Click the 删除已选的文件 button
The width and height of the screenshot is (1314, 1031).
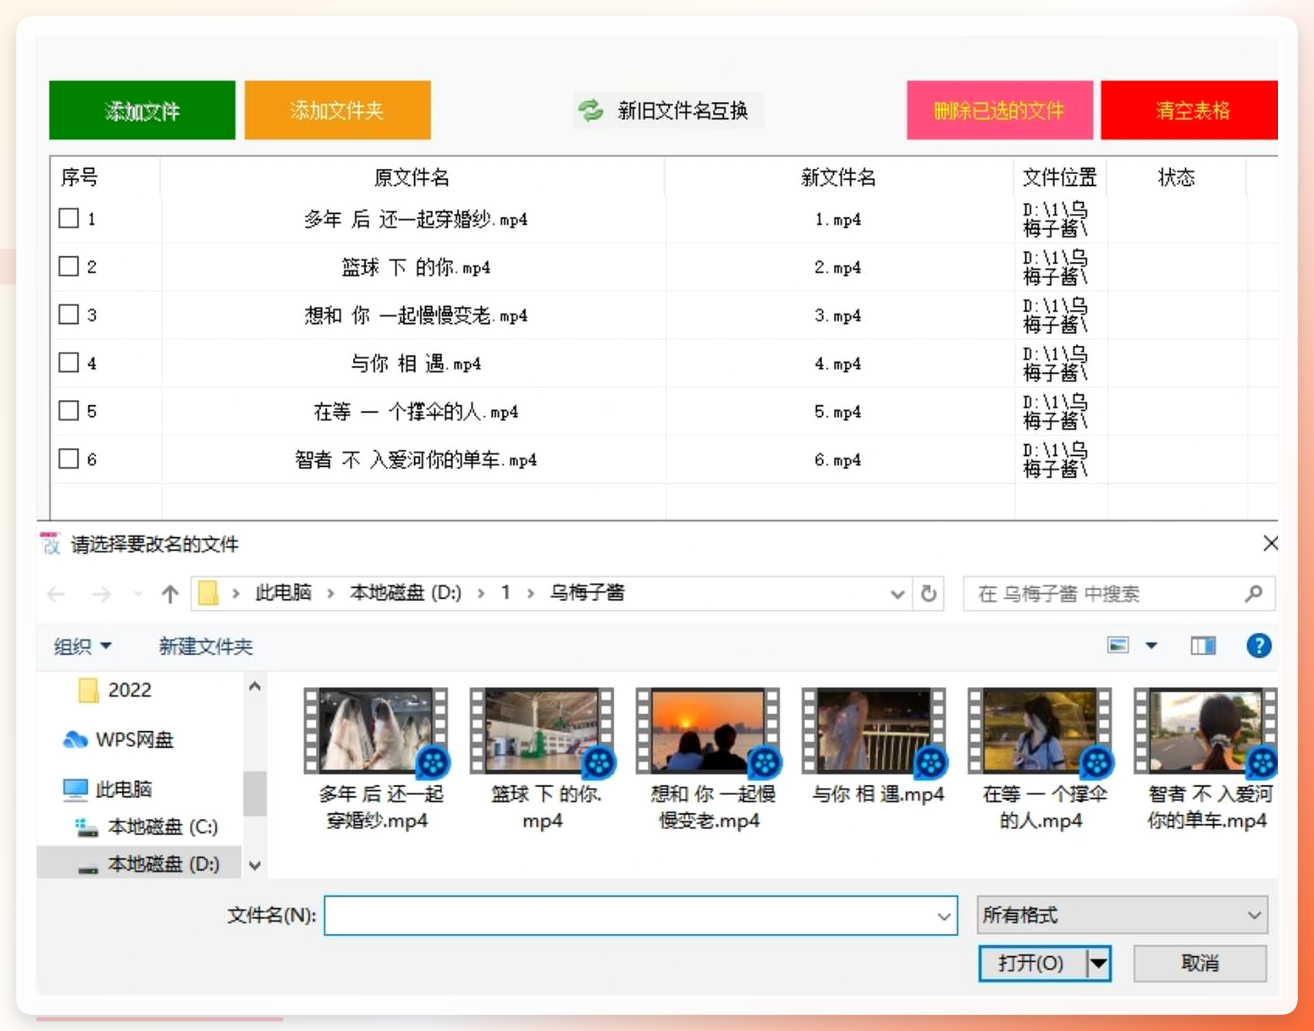click(1000, 110)
